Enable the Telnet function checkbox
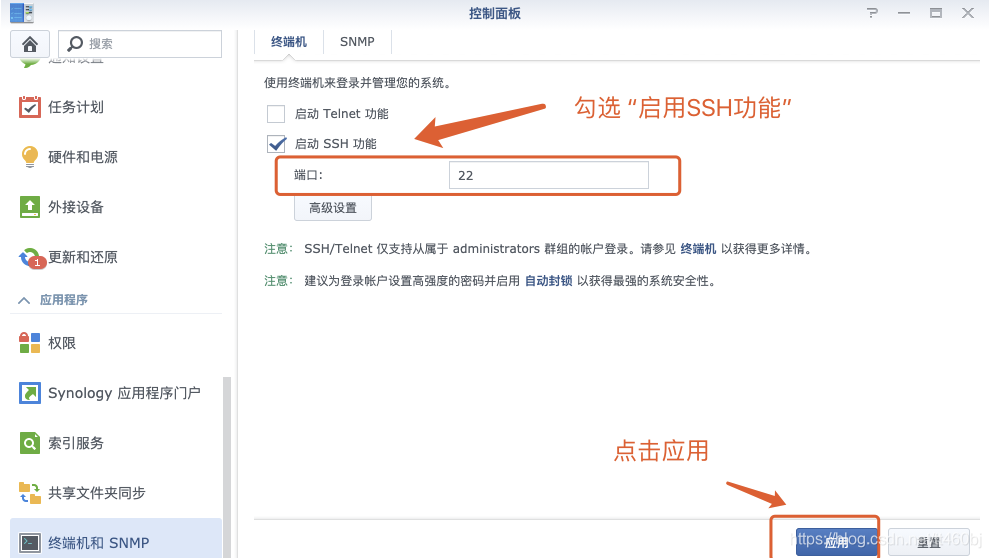991x558 pixels. pos(276,114)
